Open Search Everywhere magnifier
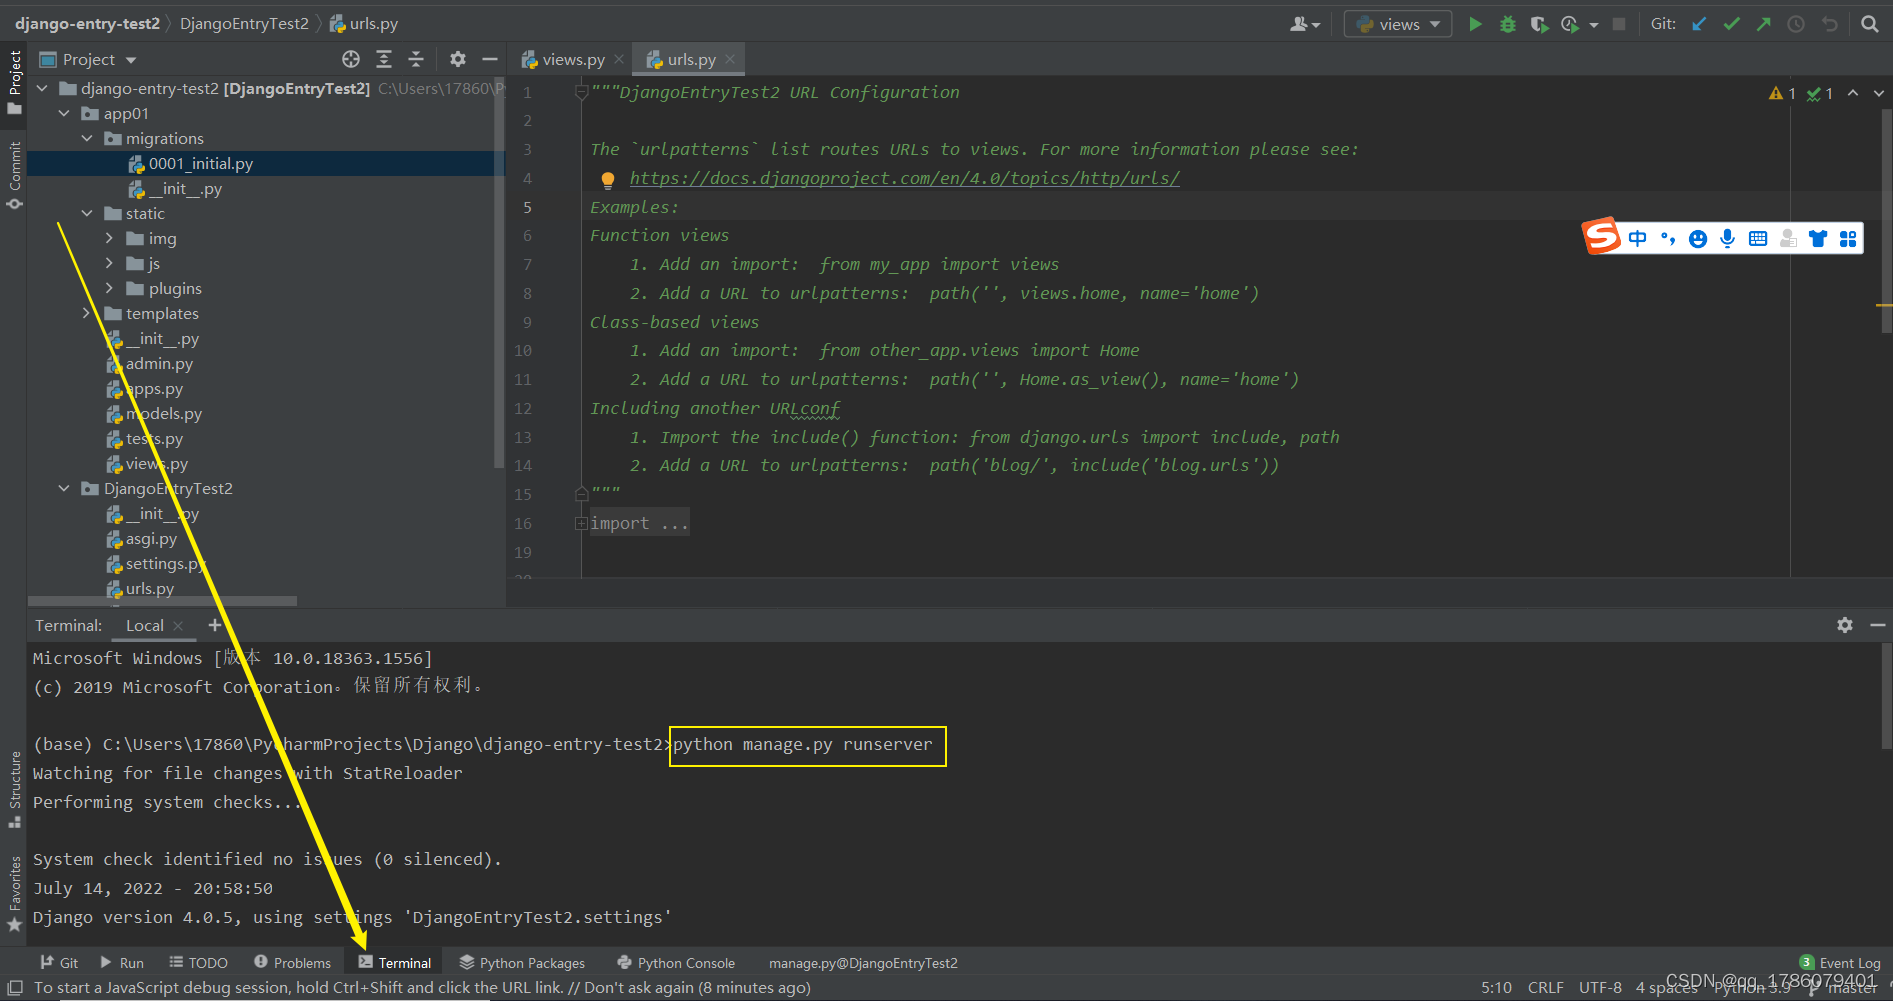The image size is (1893, 1001). pyautogui.click(x=1870, y=22)
